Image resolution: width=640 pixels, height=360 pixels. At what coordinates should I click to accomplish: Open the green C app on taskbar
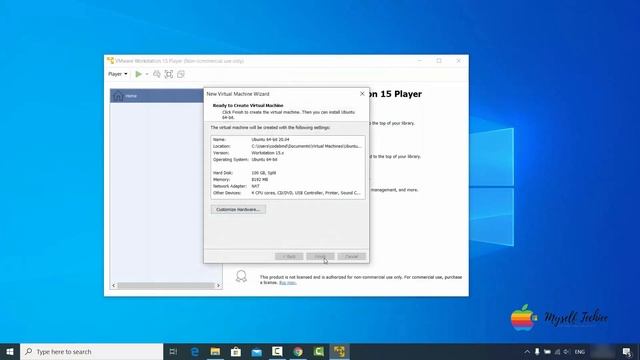[319, 351]
